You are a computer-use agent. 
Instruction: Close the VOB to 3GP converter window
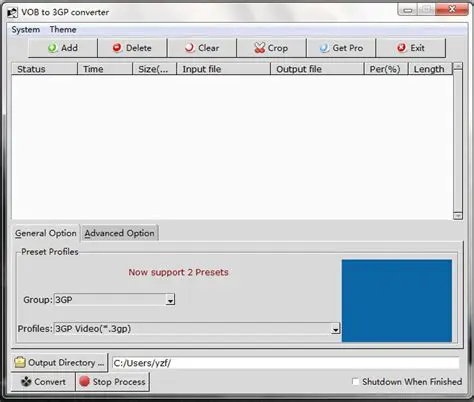pyautogui.click(x=452, y=10)
